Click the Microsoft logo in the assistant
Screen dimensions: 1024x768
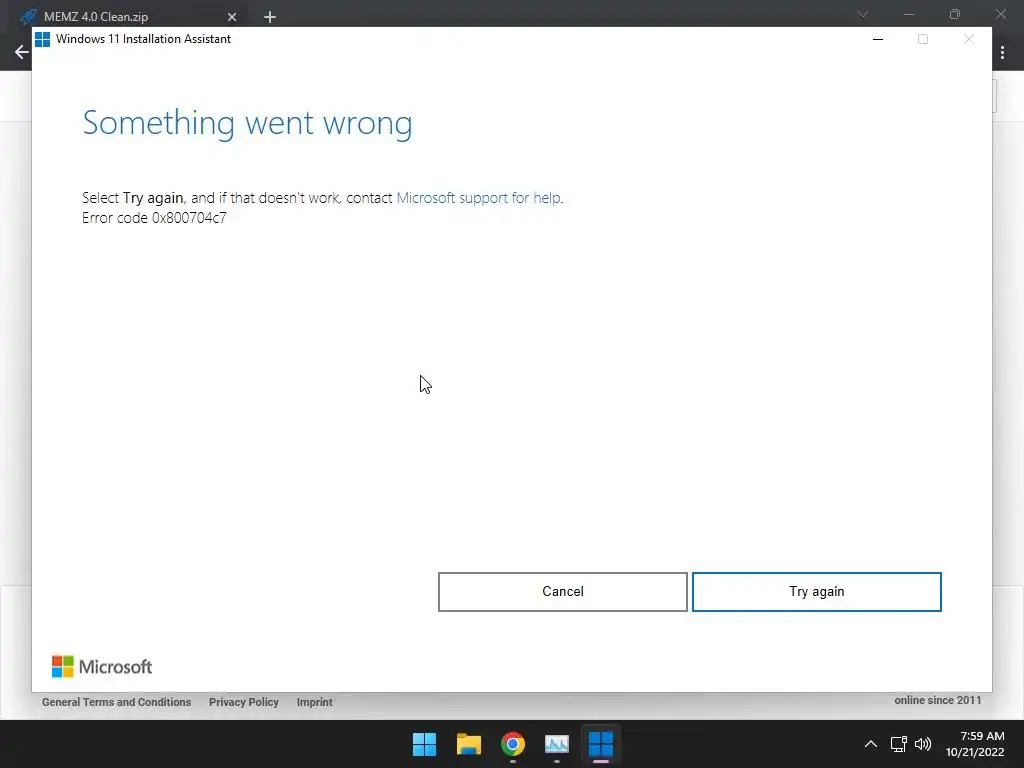tap(102, 667)
